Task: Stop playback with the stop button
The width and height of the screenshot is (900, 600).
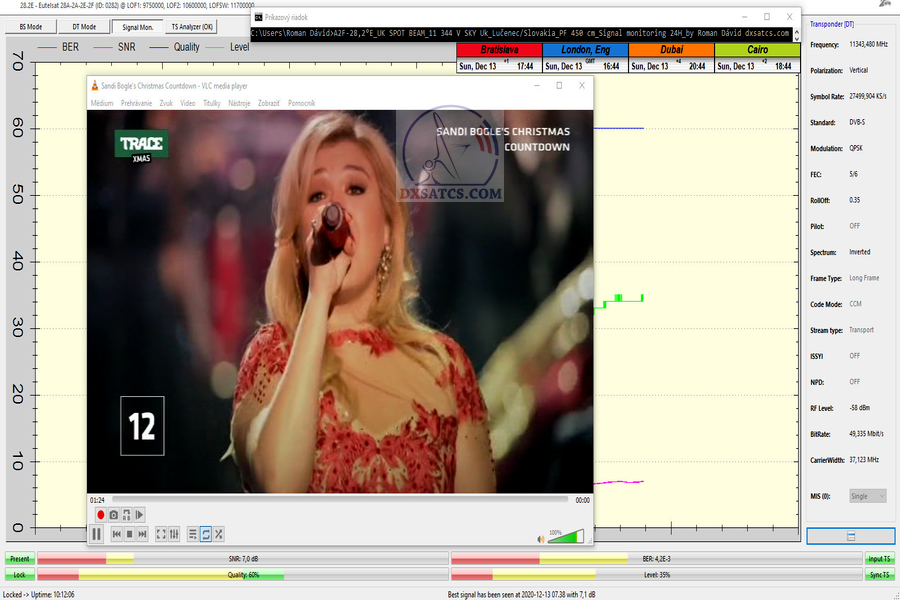Action: click(130, 534)
